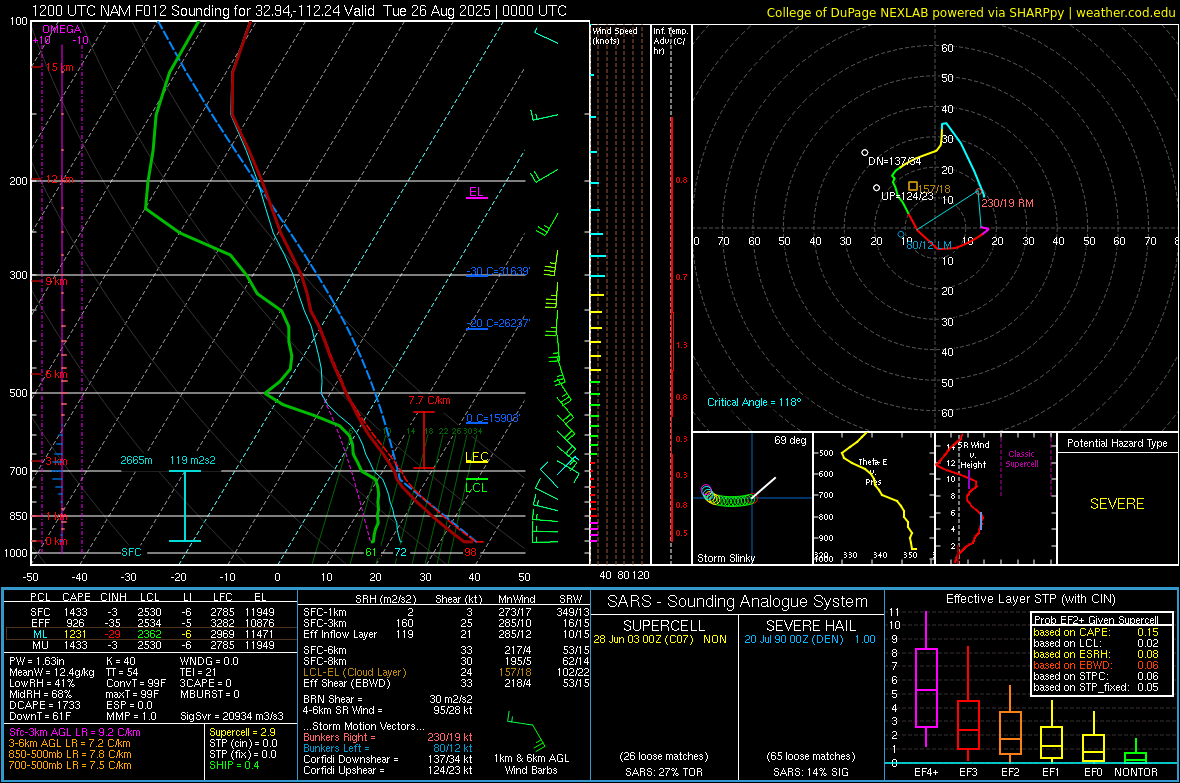Select the SFC-1km shear row
Screen dimensions: 1180x783
point(446,612)
